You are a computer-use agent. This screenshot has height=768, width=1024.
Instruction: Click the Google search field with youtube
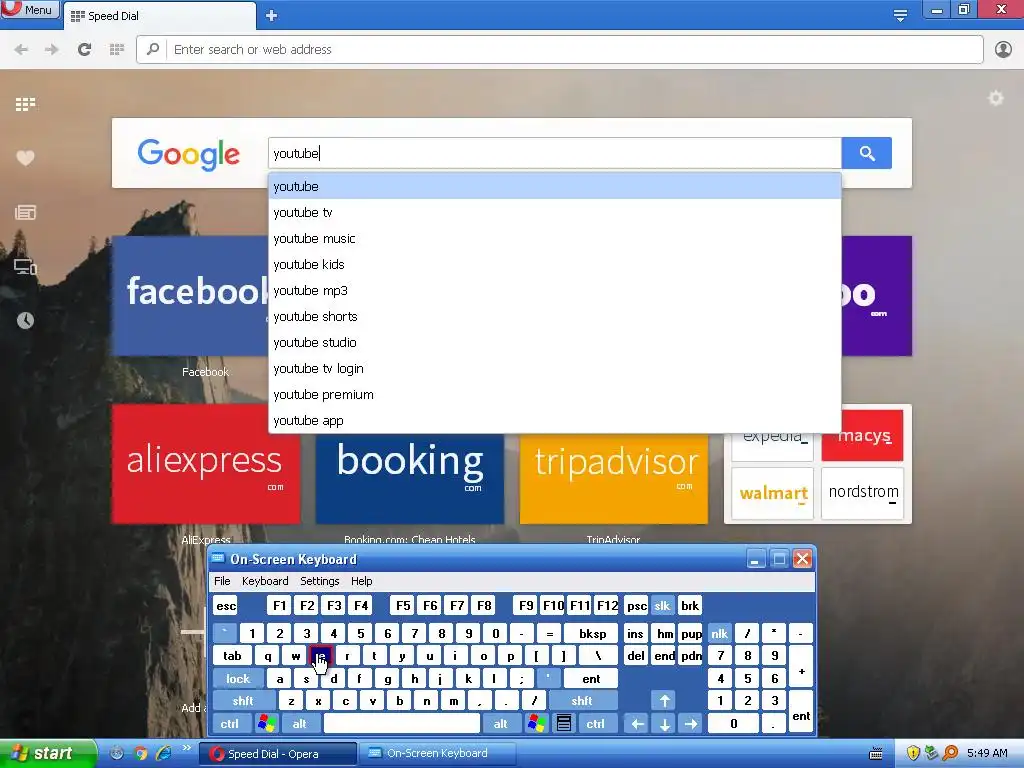click(554, 153)
